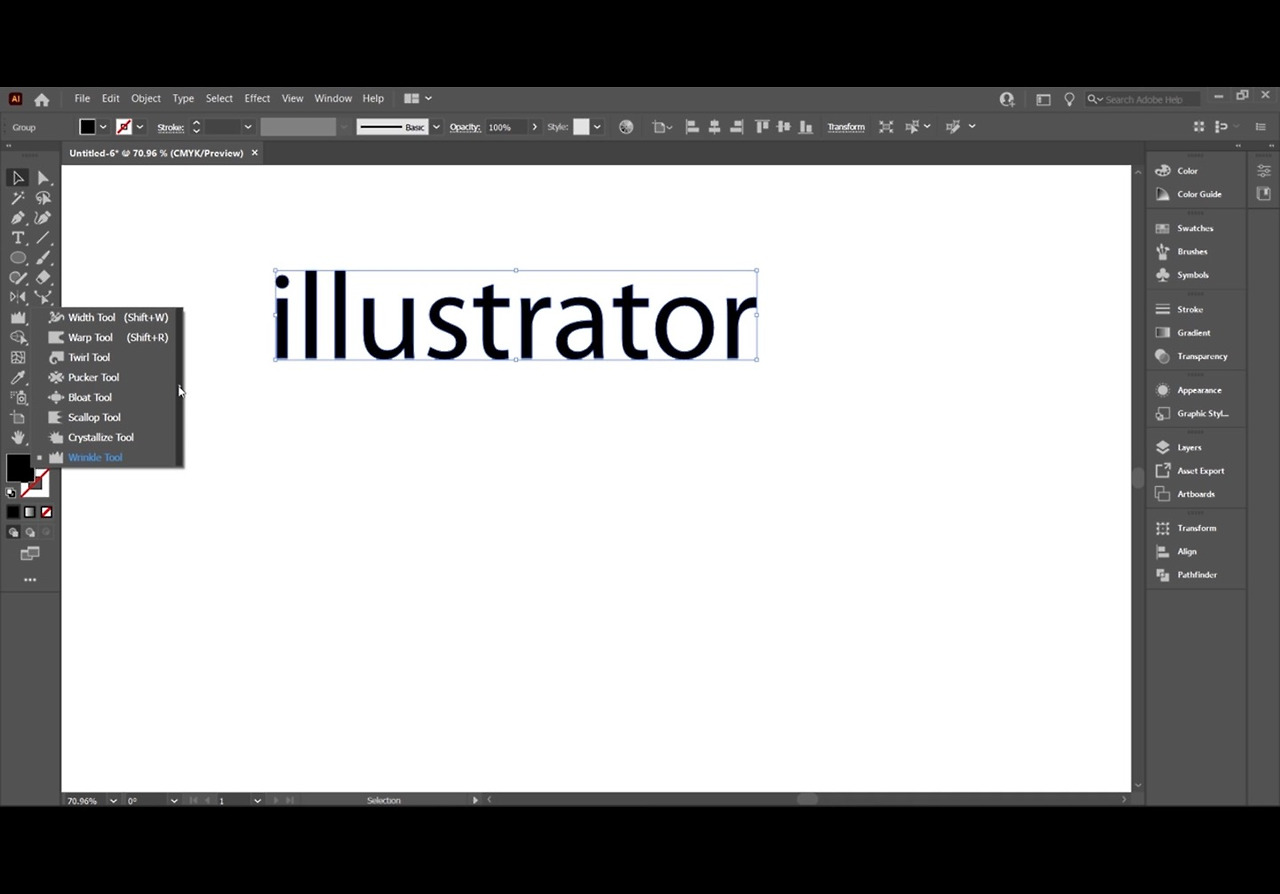Image resolution: width=1280 pixels, height=894 pixels.
Task: Select the Eyedropper tool
Action: point(18,378)
